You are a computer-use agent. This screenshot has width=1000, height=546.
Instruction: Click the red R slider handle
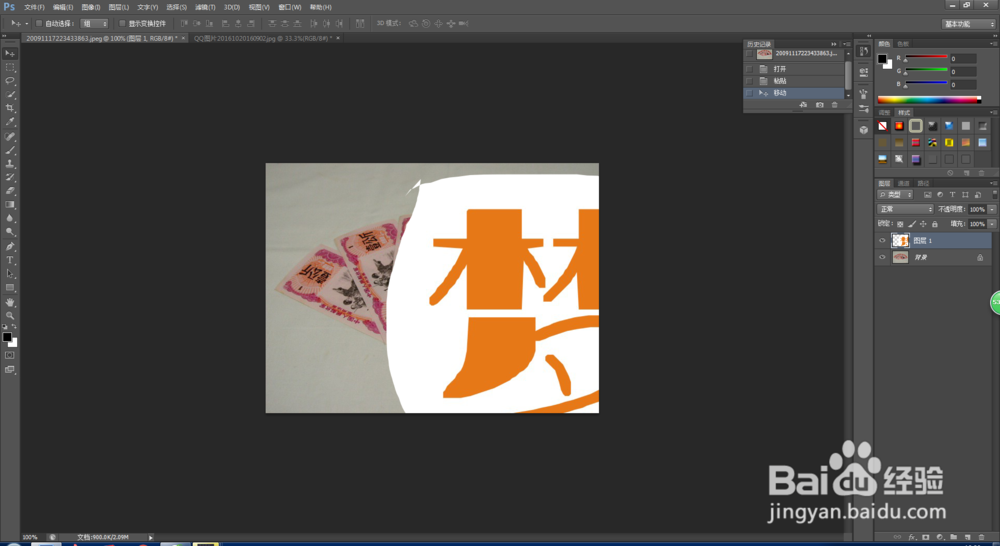point(906,60)
